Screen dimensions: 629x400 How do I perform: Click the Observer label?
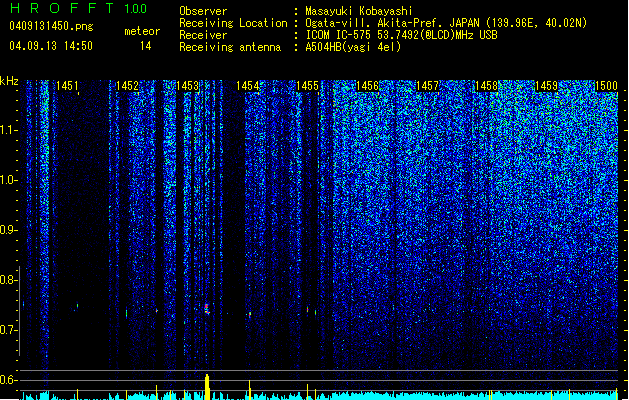coord(203,11)
